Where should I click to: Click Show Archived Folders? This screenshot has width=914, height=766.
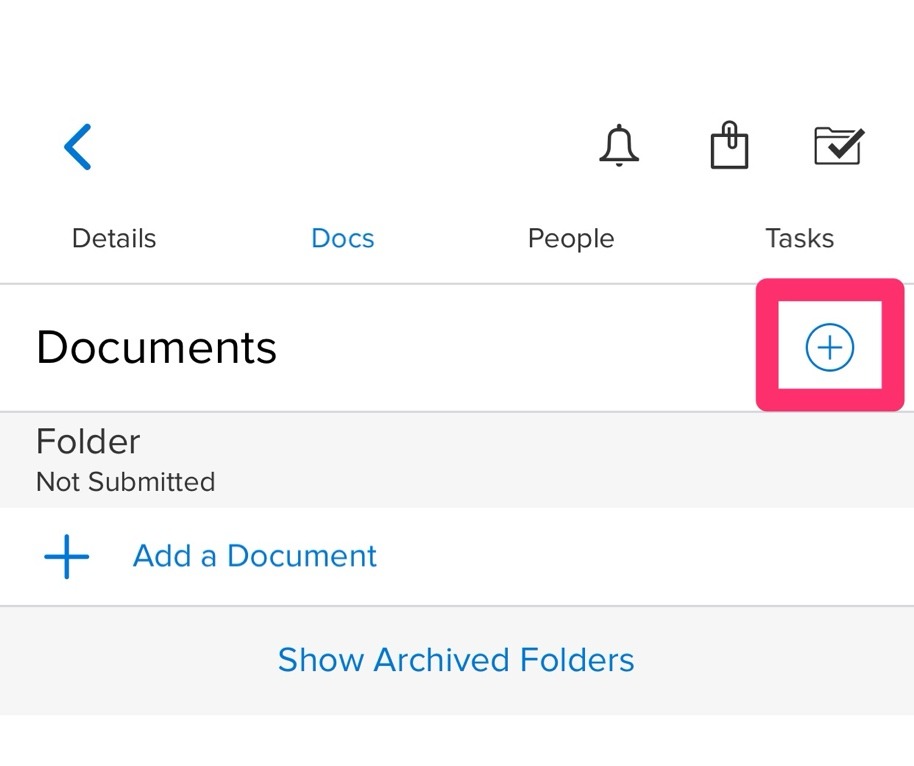456,660
